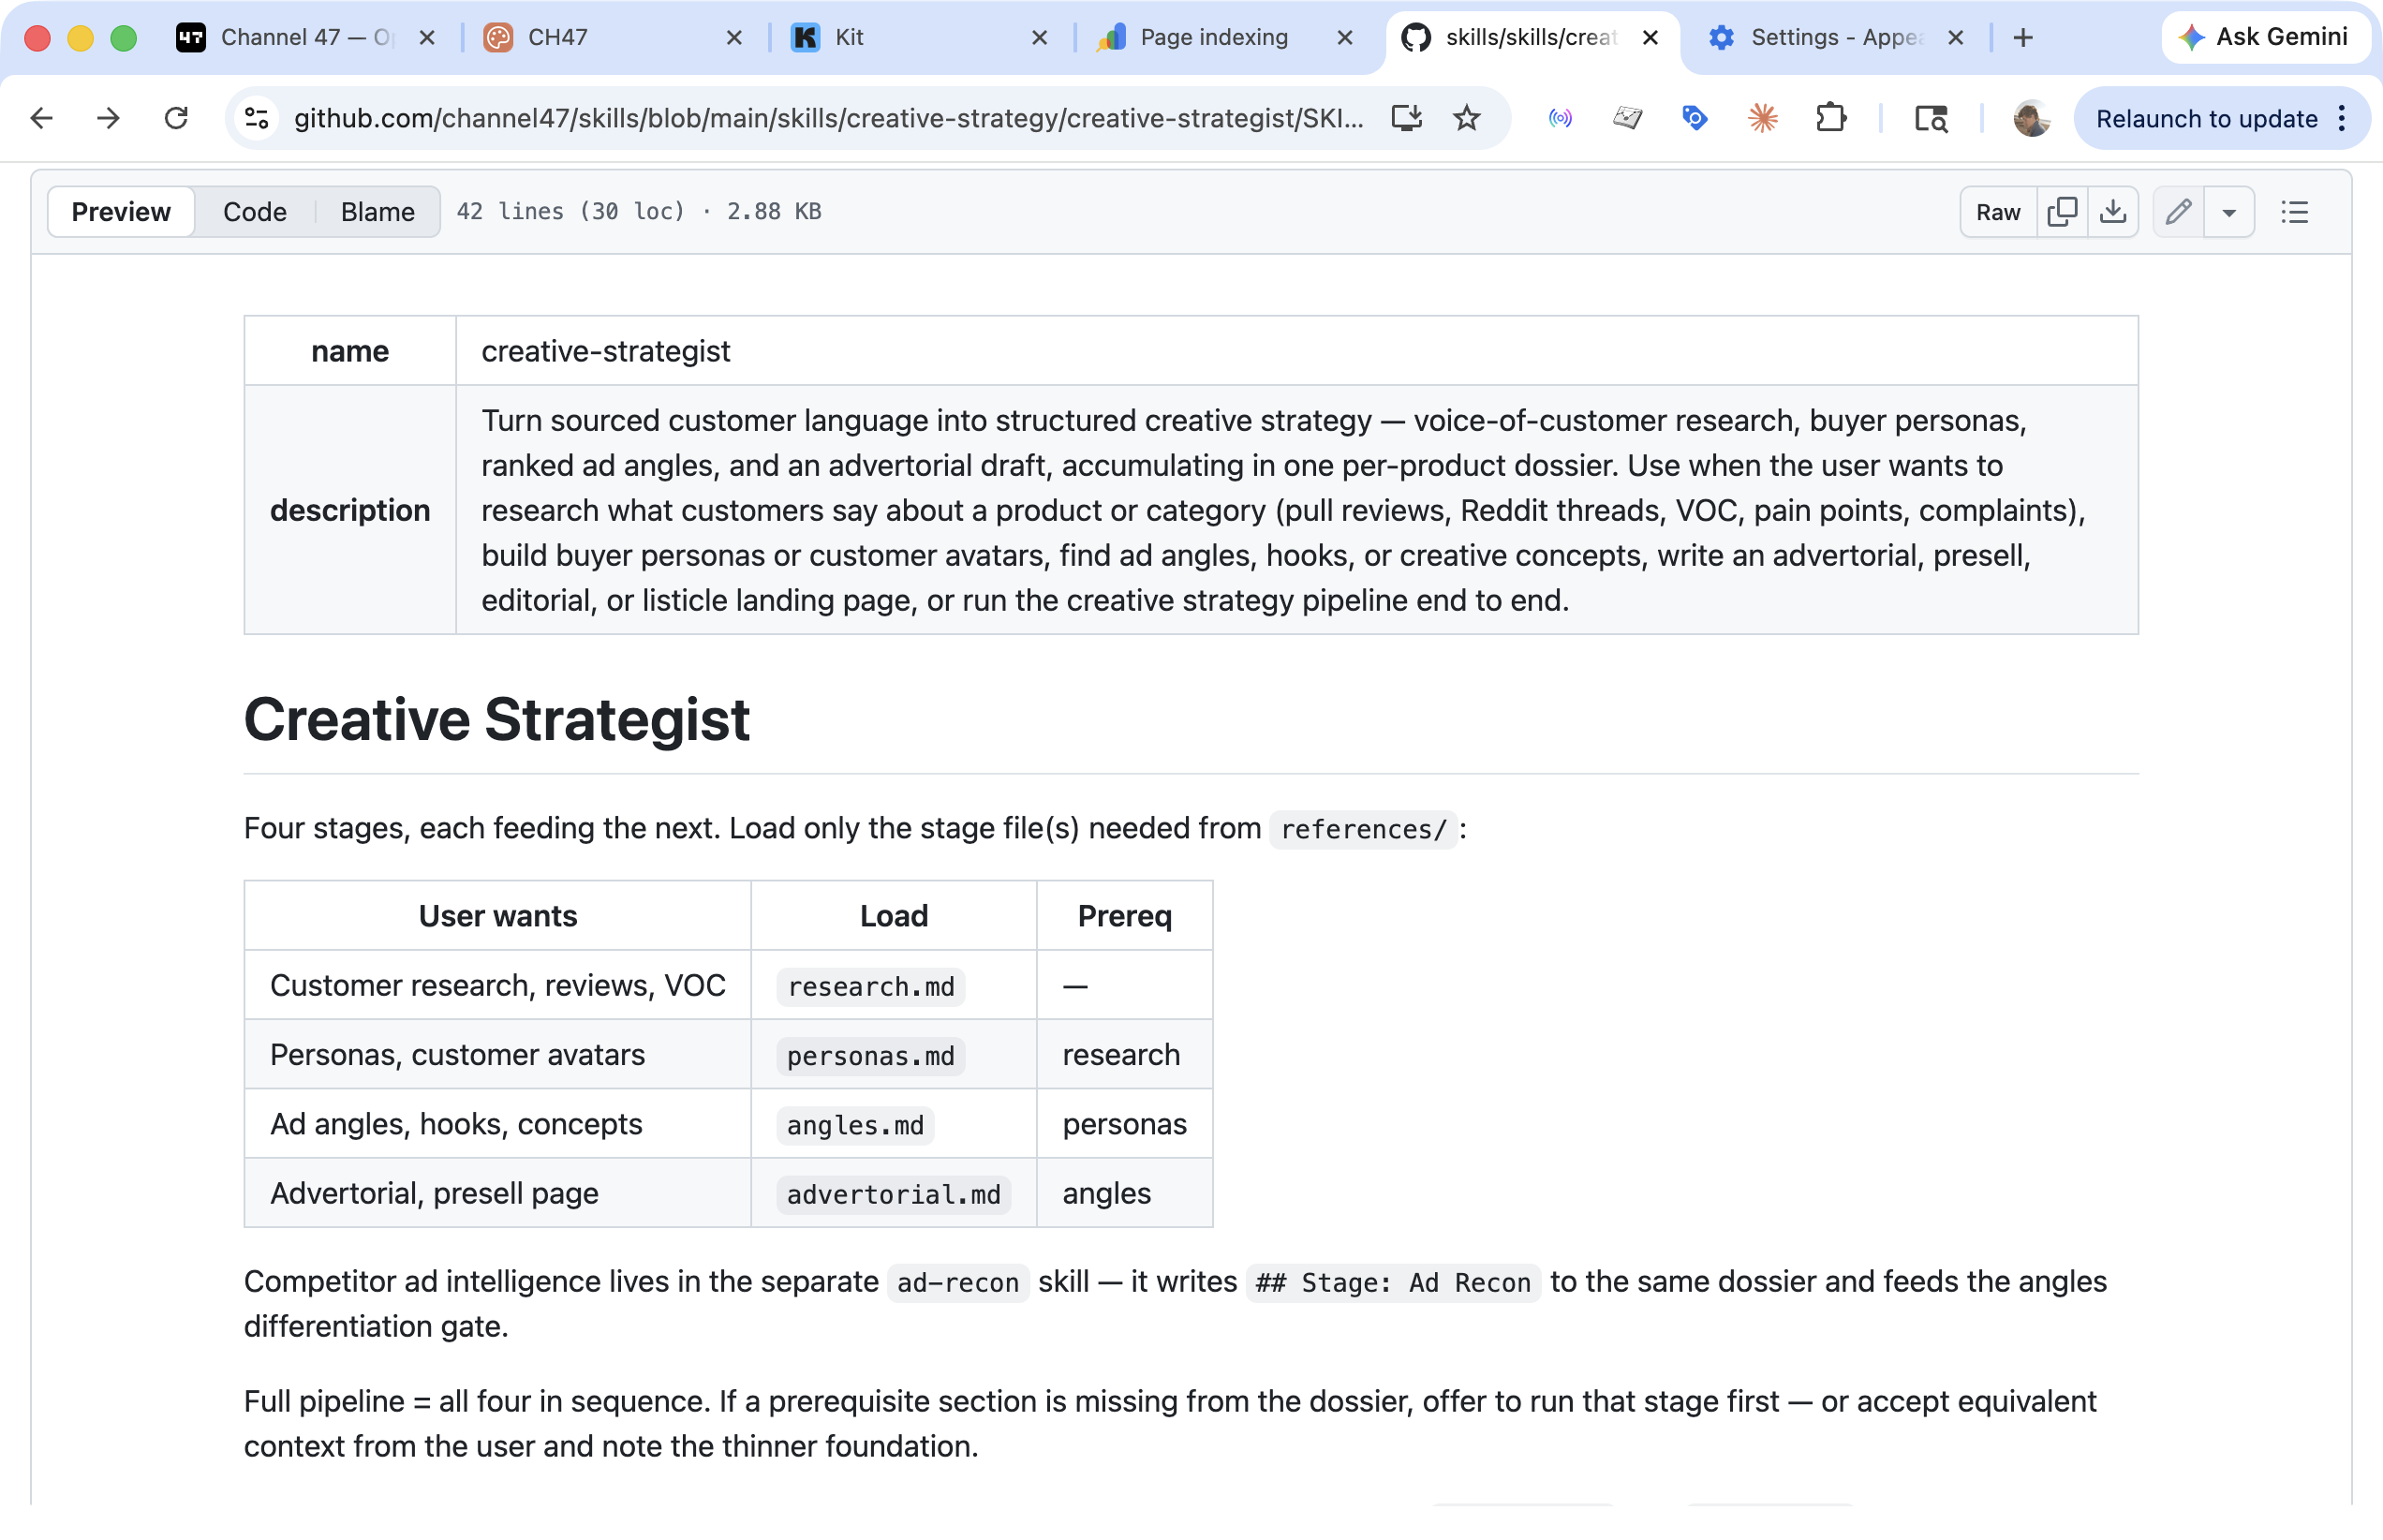Click the 'User wants' column header

click(497, 915)
